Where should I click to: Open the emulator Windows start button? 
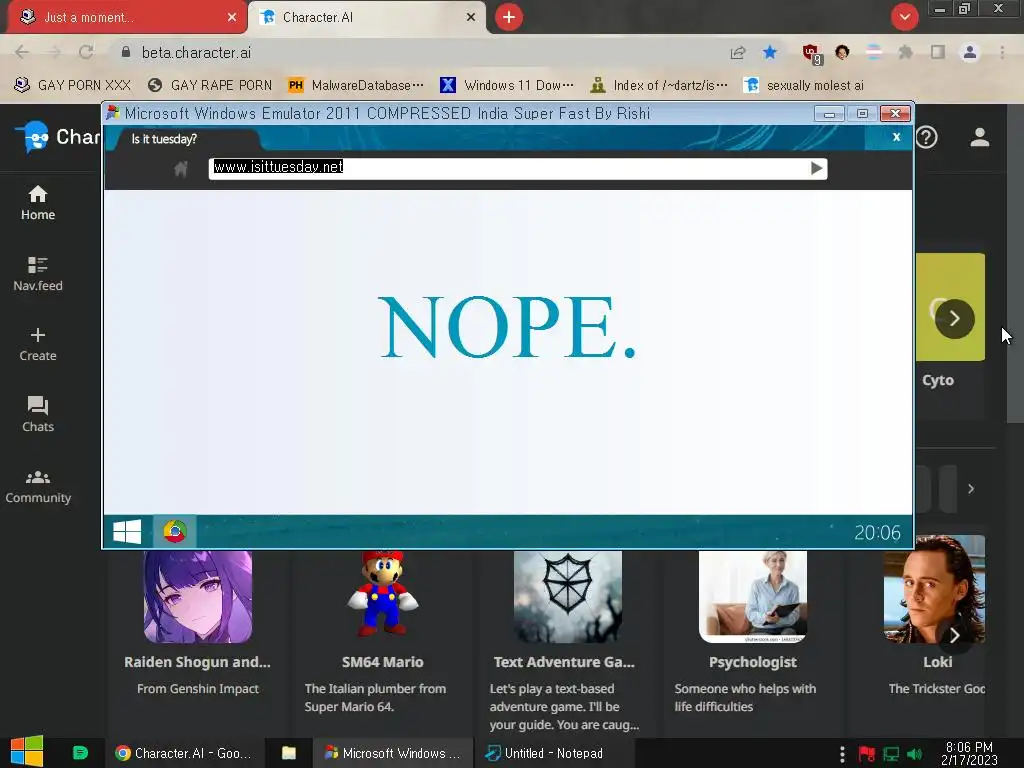[127, 532]
